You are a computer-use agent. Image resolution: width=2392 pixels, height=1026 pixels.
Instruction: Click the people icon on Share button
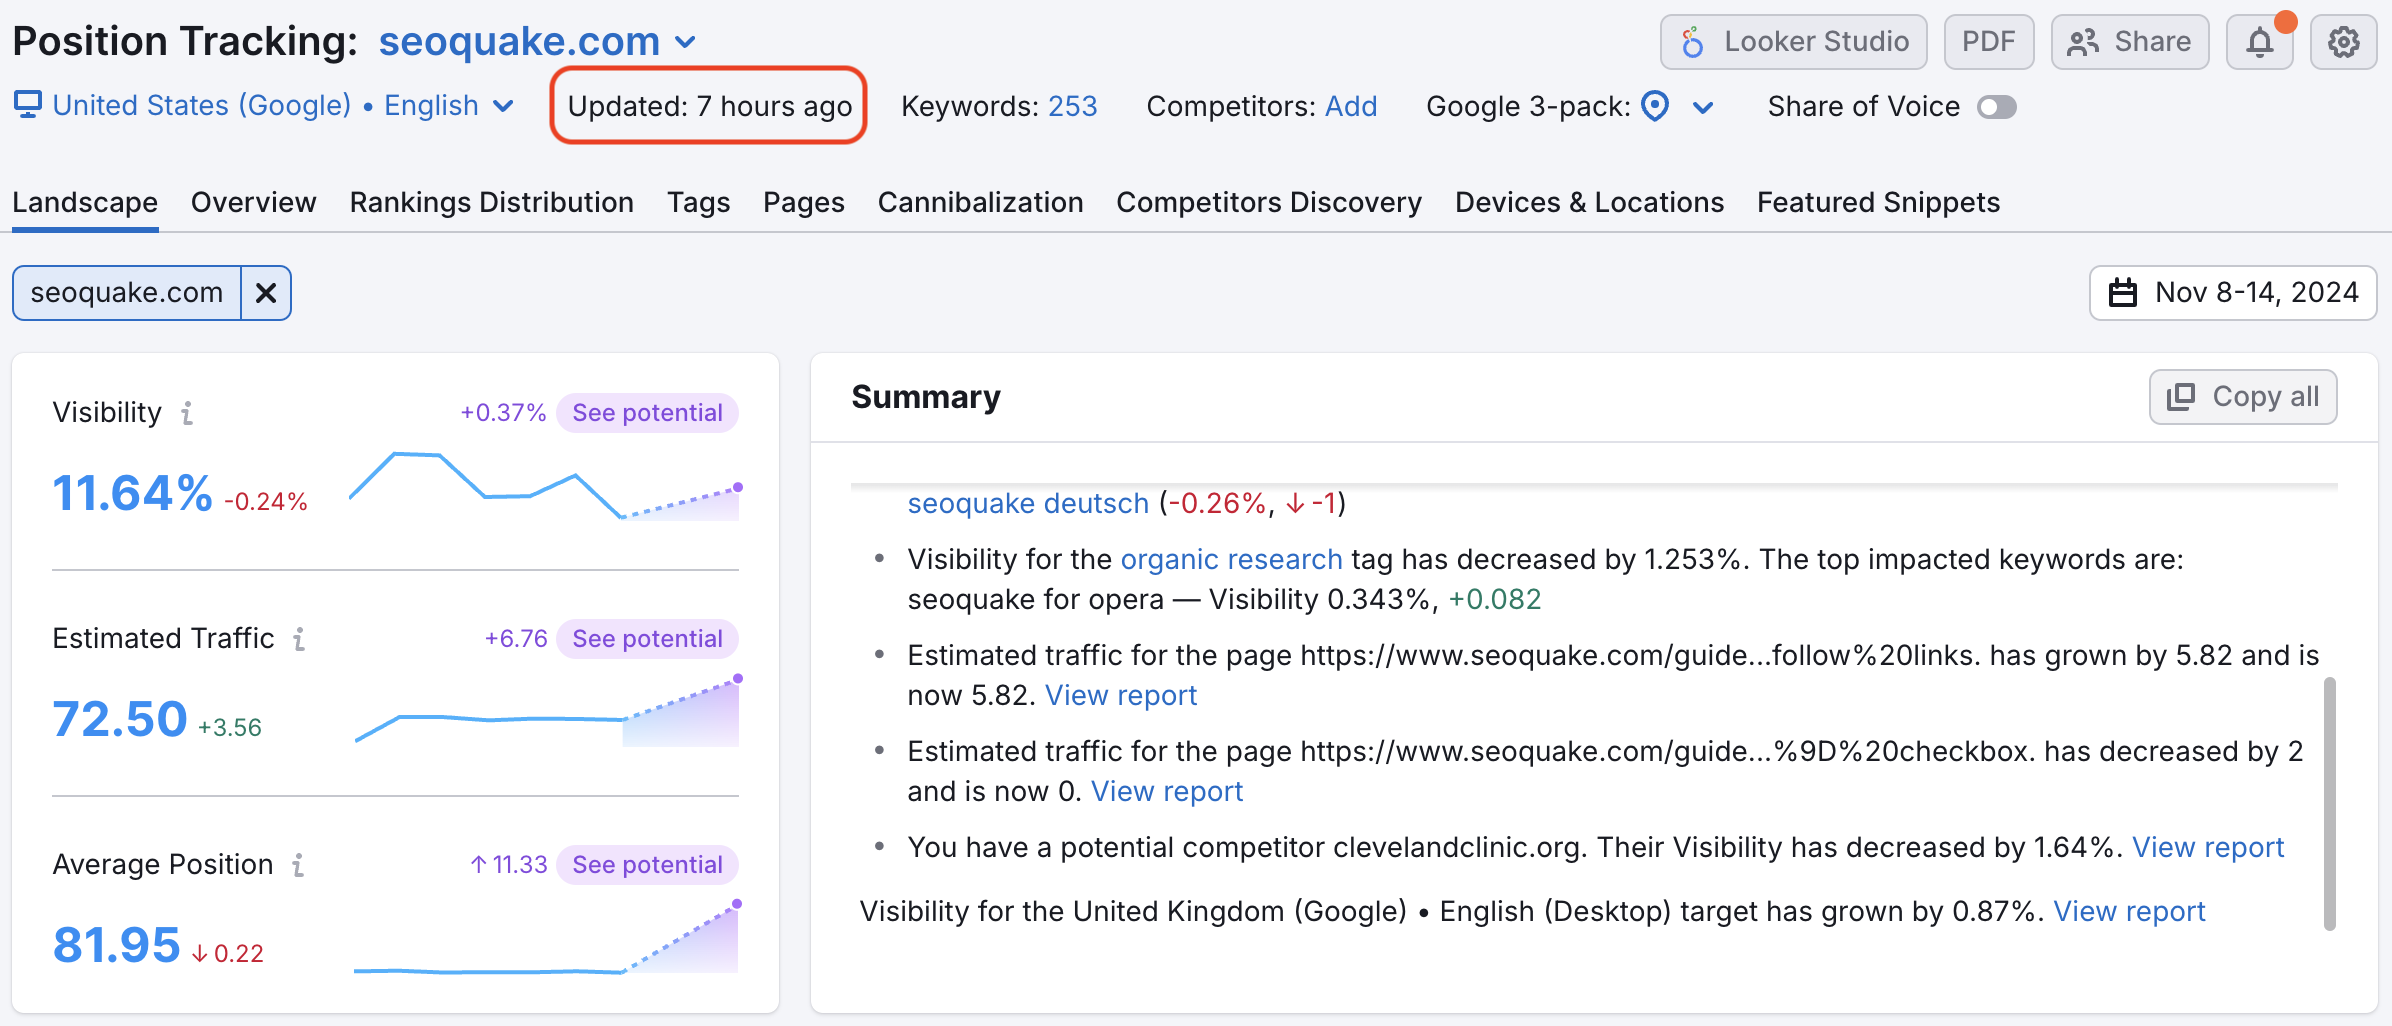[2084, 42]
